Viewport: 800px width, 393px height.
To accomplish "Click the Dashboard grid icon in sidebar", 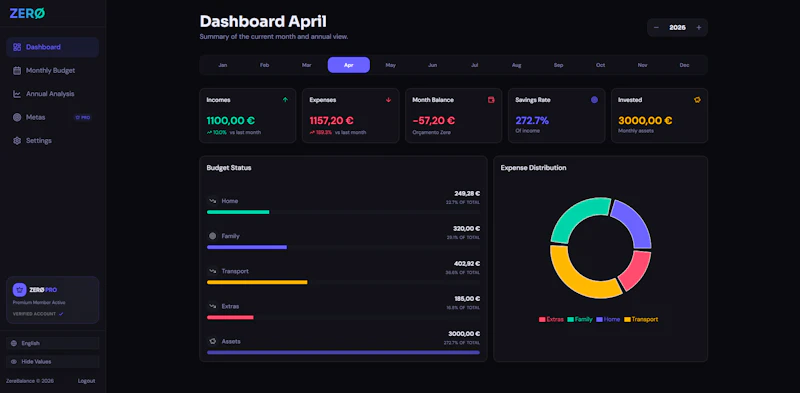I will pyautogui.click(x=17, y=47).
